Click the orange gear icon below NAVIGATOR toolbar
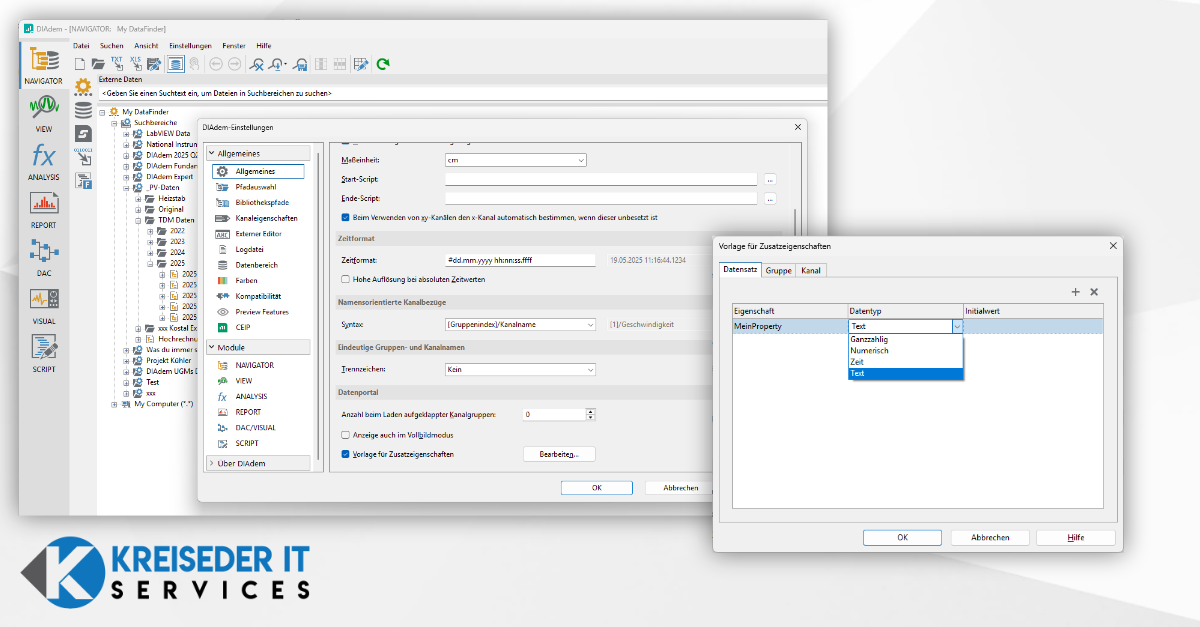1200x627 pixels. 84,86
